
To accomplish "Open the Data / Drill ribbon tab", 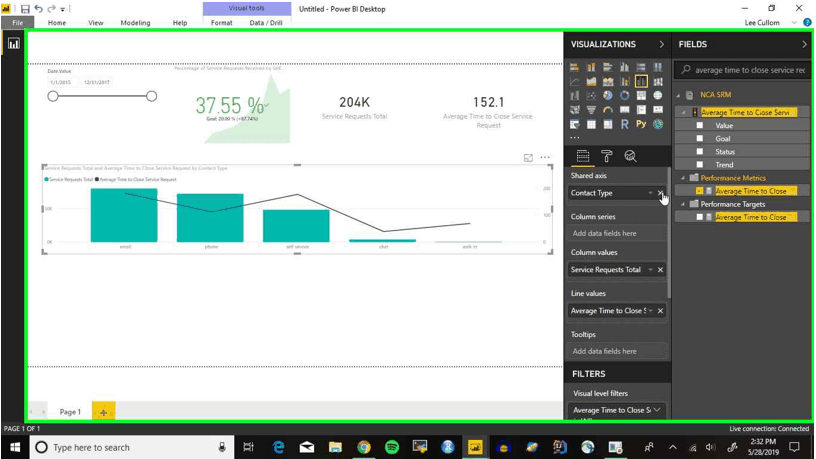I will pyautogui.click(x=266, y=22).
